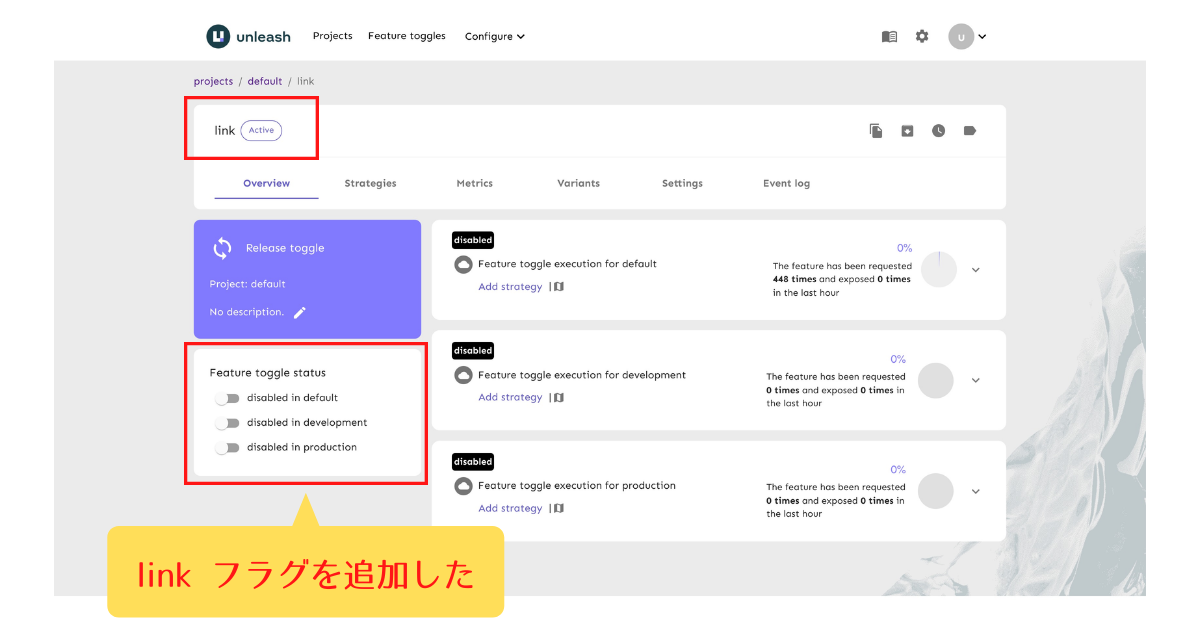Click disabled badge on default card
1200x630 pixels.
point(473,240)
